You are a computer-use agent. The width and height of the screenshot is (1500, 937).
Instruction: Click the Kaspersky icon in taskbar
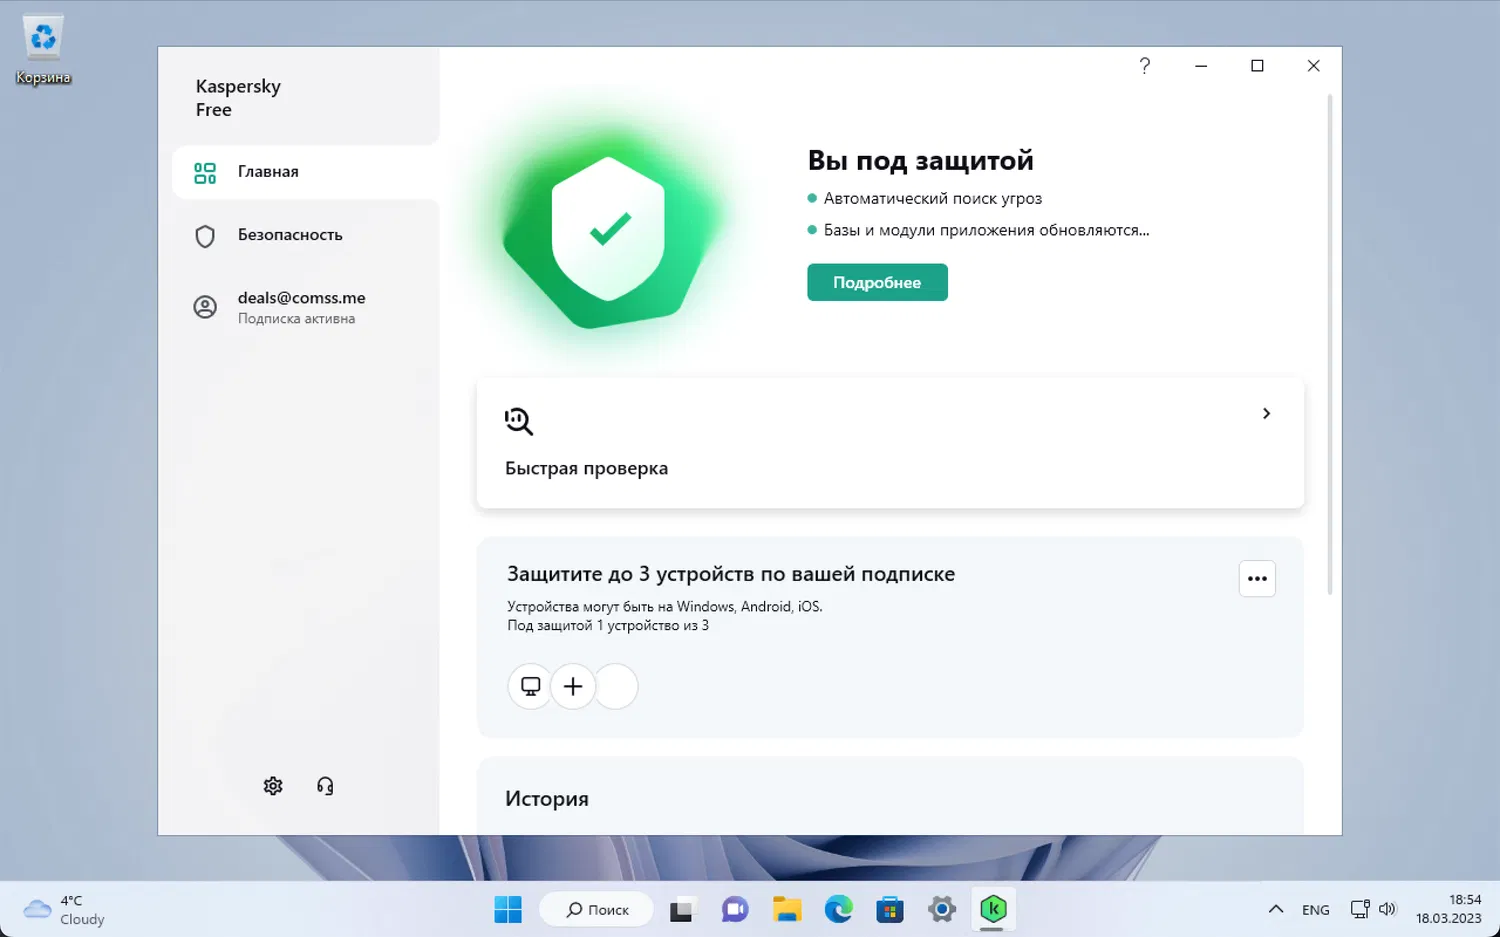pyautogui.click(x=993, y=909)
